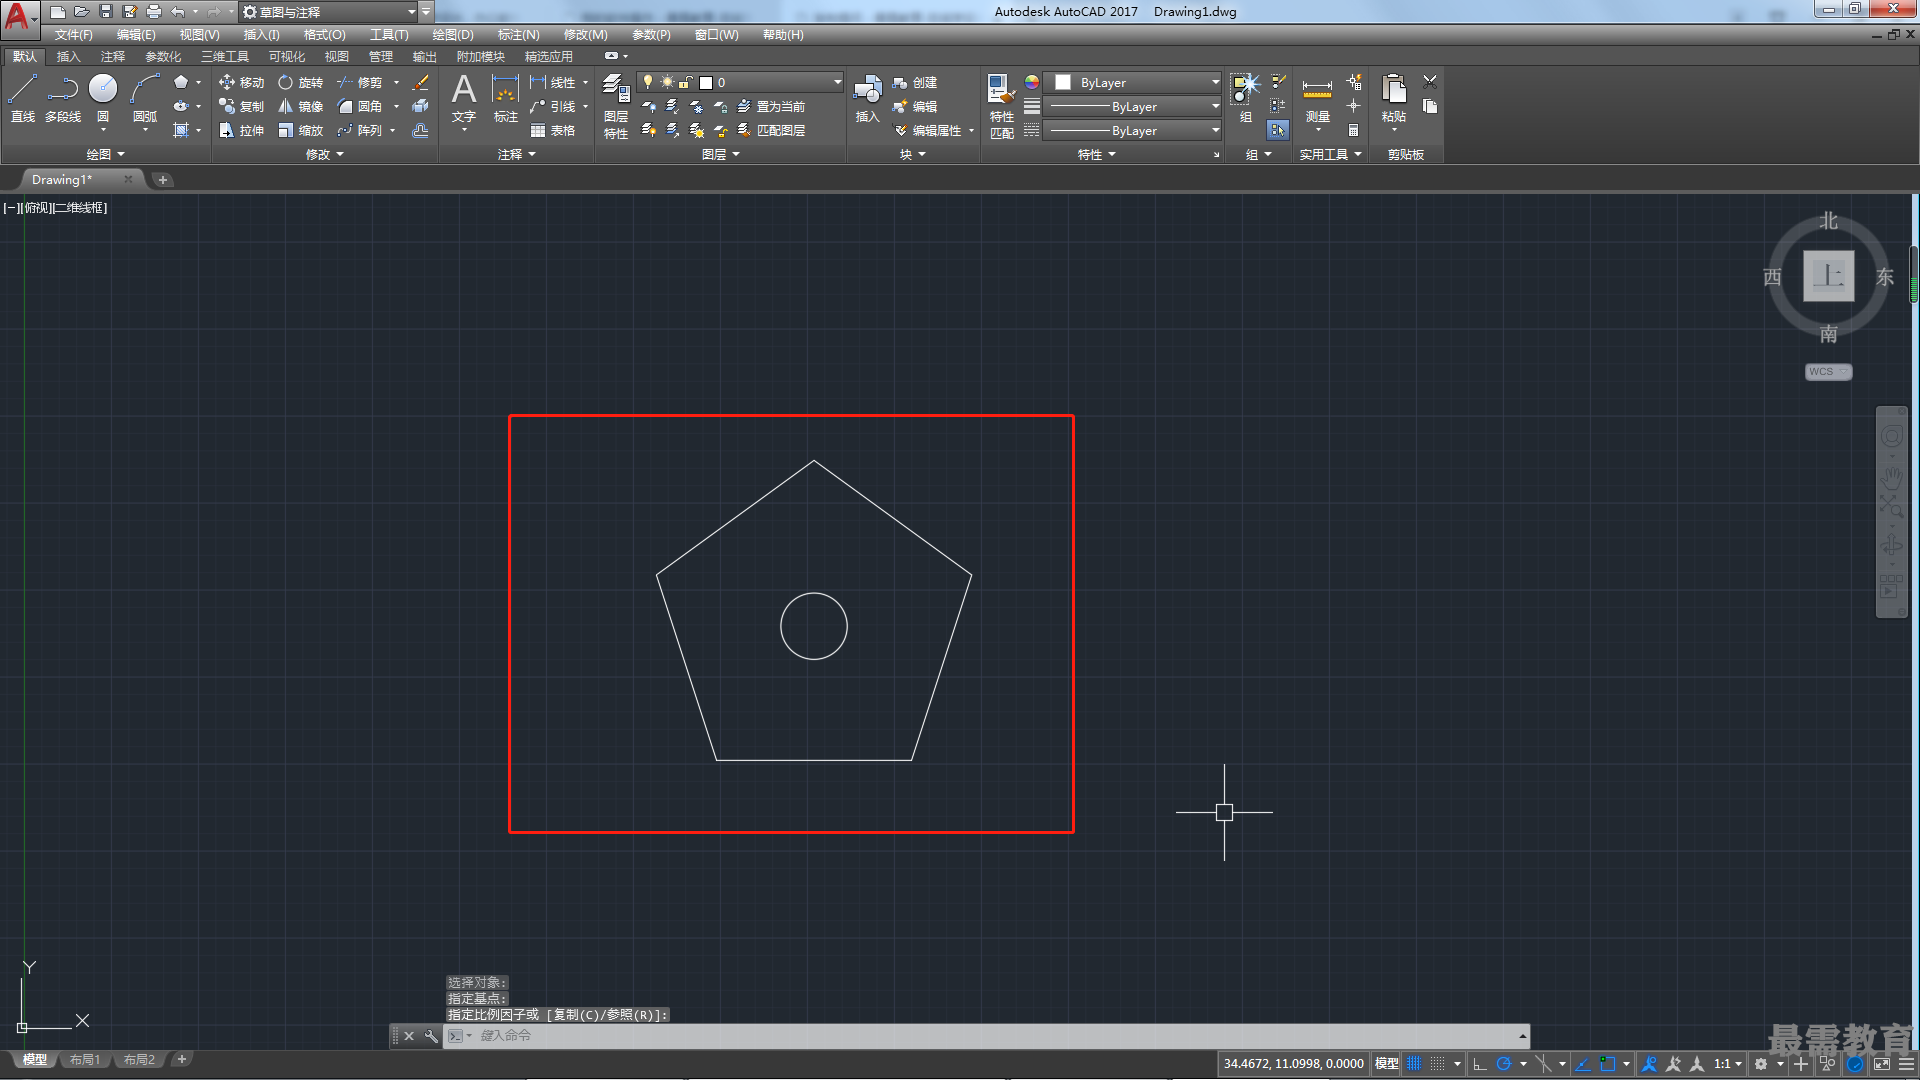Toggle snap mode in status bar
The image size is (1920, 1080).
(1437, 1064)
